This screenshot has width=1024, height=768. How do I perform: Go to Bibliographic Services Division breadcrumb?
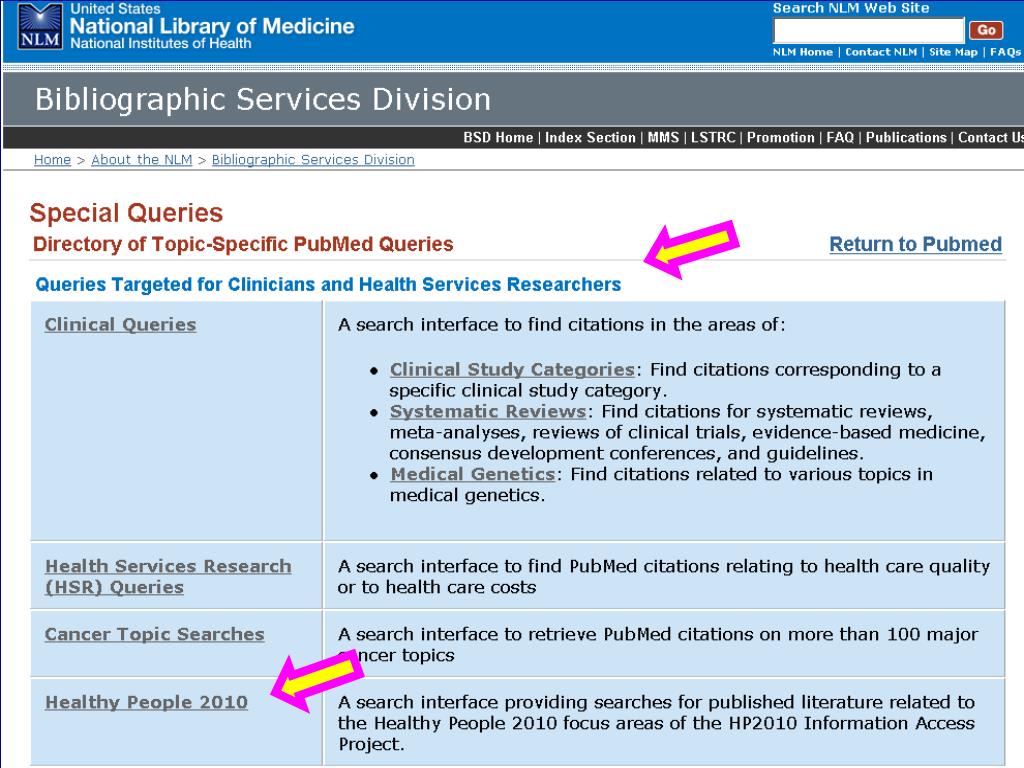click(313, 160)
